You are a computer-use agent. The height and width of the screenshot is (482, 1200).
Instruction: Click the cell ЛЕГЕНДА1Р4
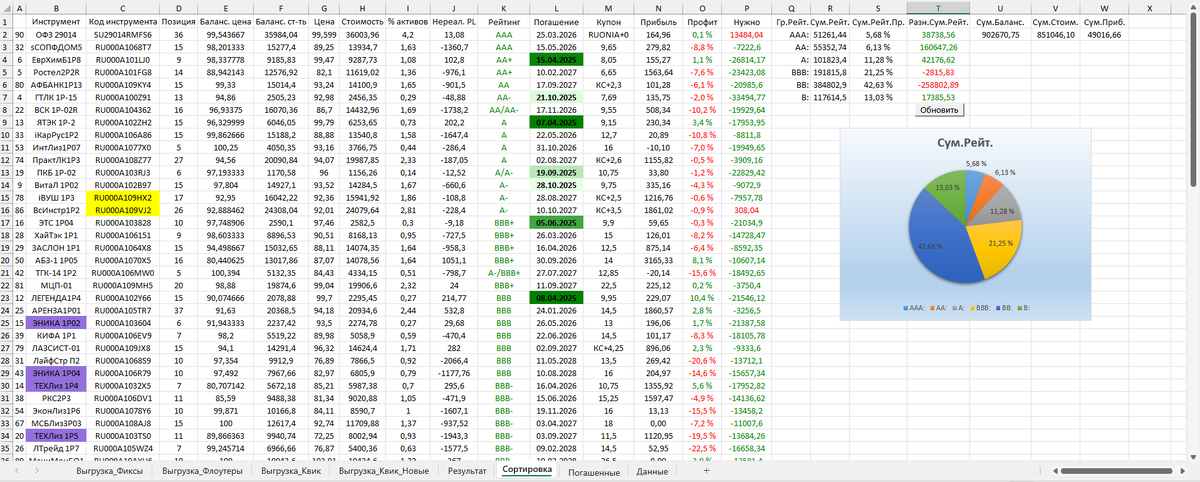[x=56, y=298]
